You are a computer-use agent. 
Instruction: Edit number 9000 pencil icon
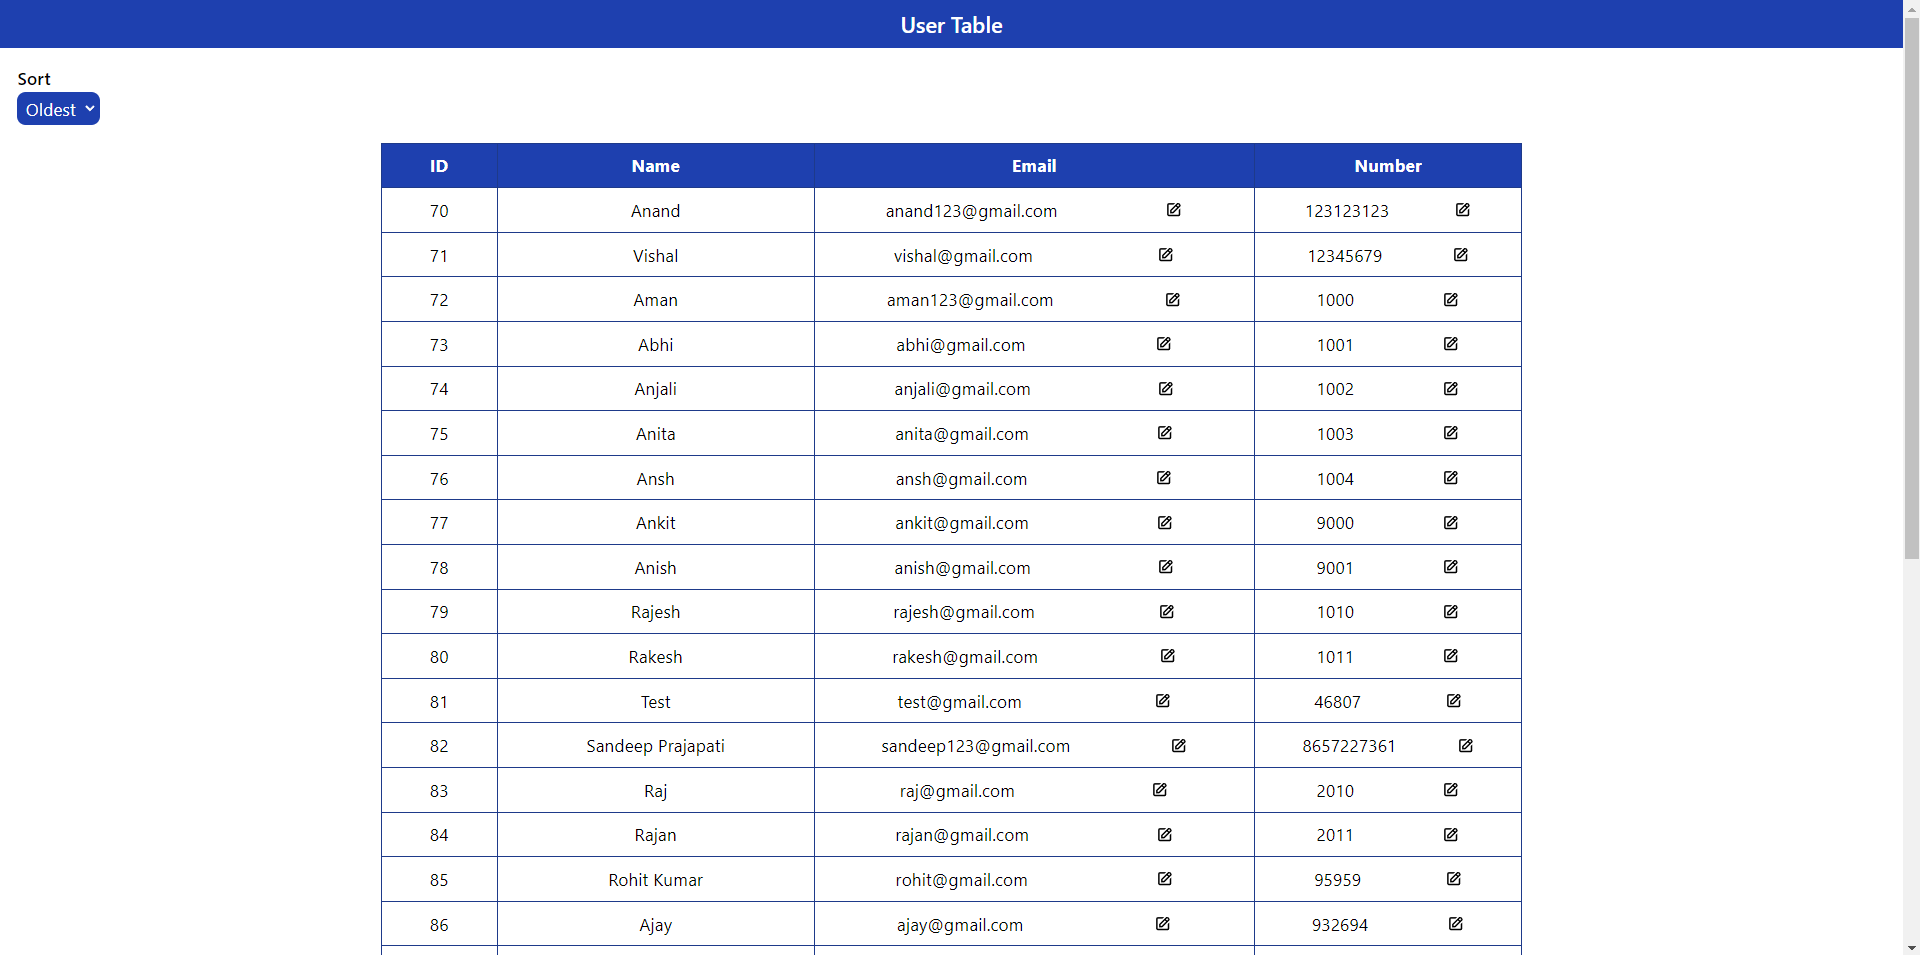coord(1451,523)
